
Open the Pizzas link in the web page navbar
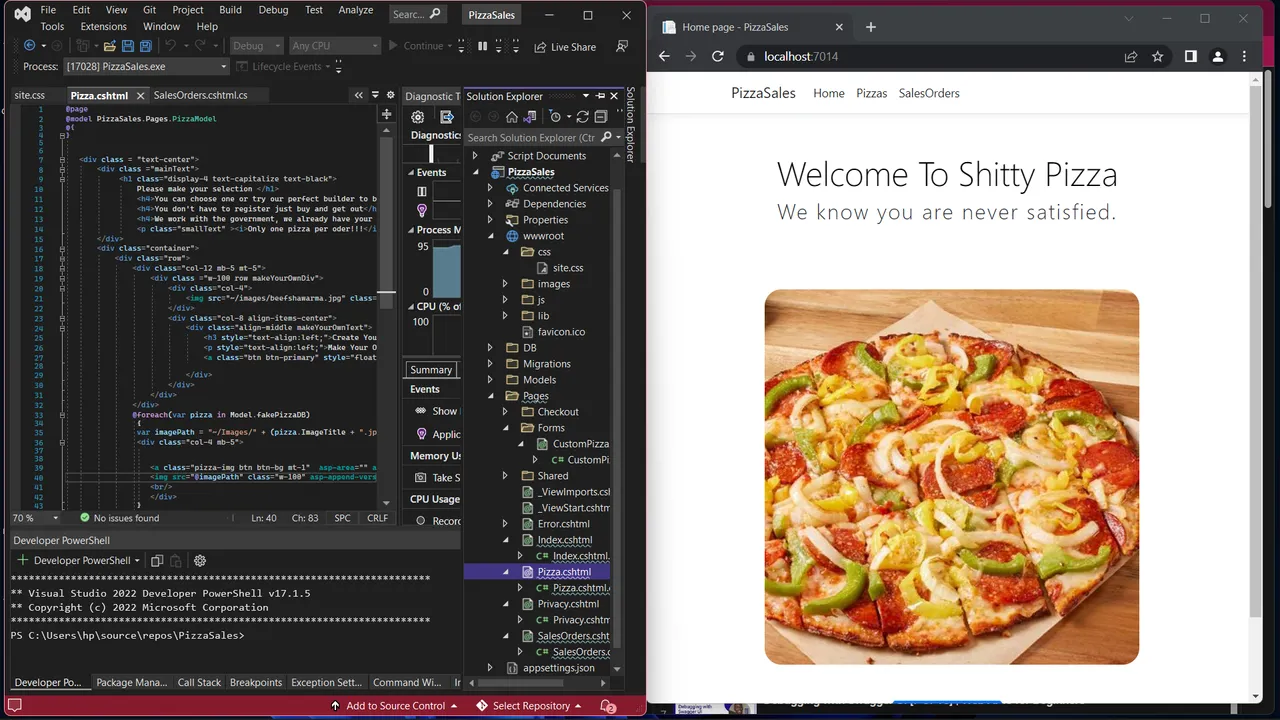871,93
